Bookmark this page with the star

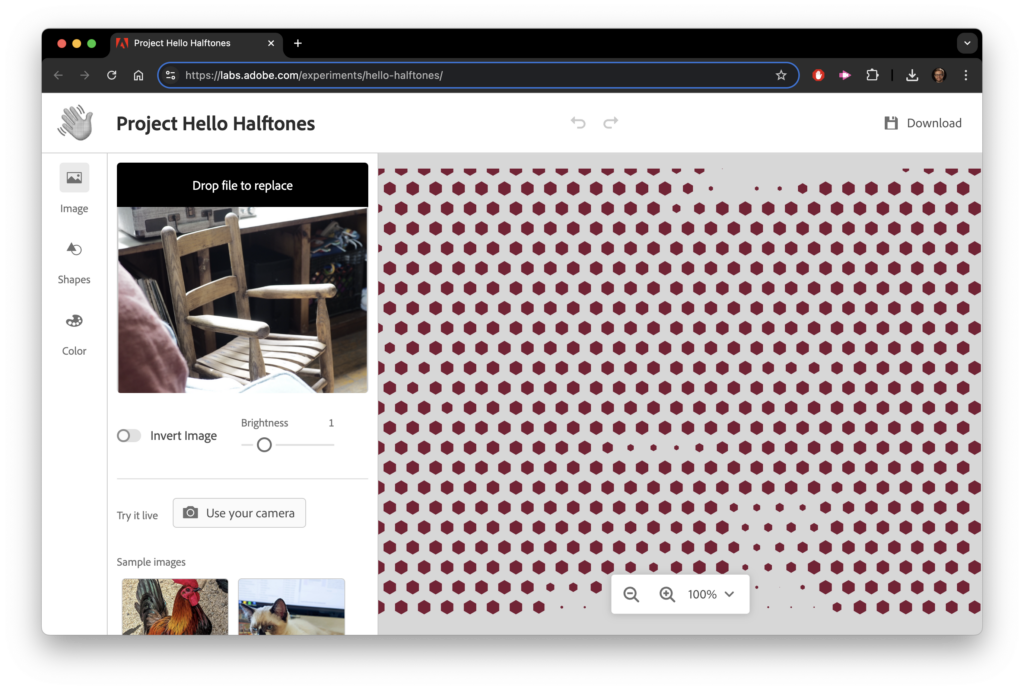(x=781, y=75)
